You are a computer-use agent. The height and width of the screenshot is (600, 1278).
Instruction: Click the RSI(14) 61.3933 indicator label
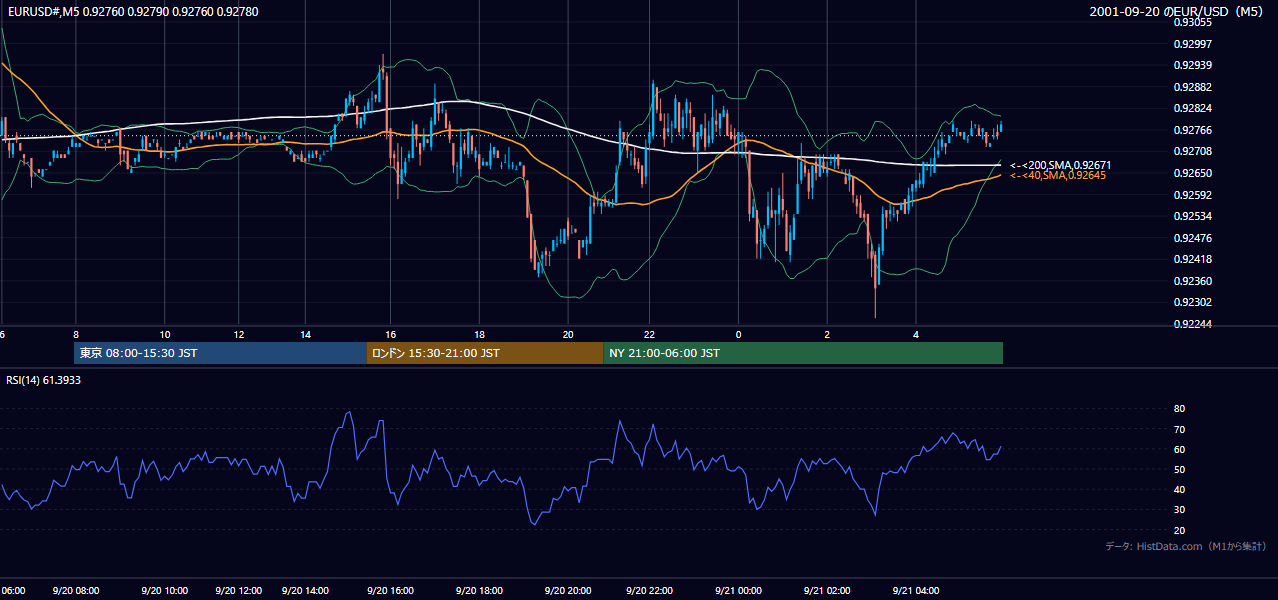43,380
